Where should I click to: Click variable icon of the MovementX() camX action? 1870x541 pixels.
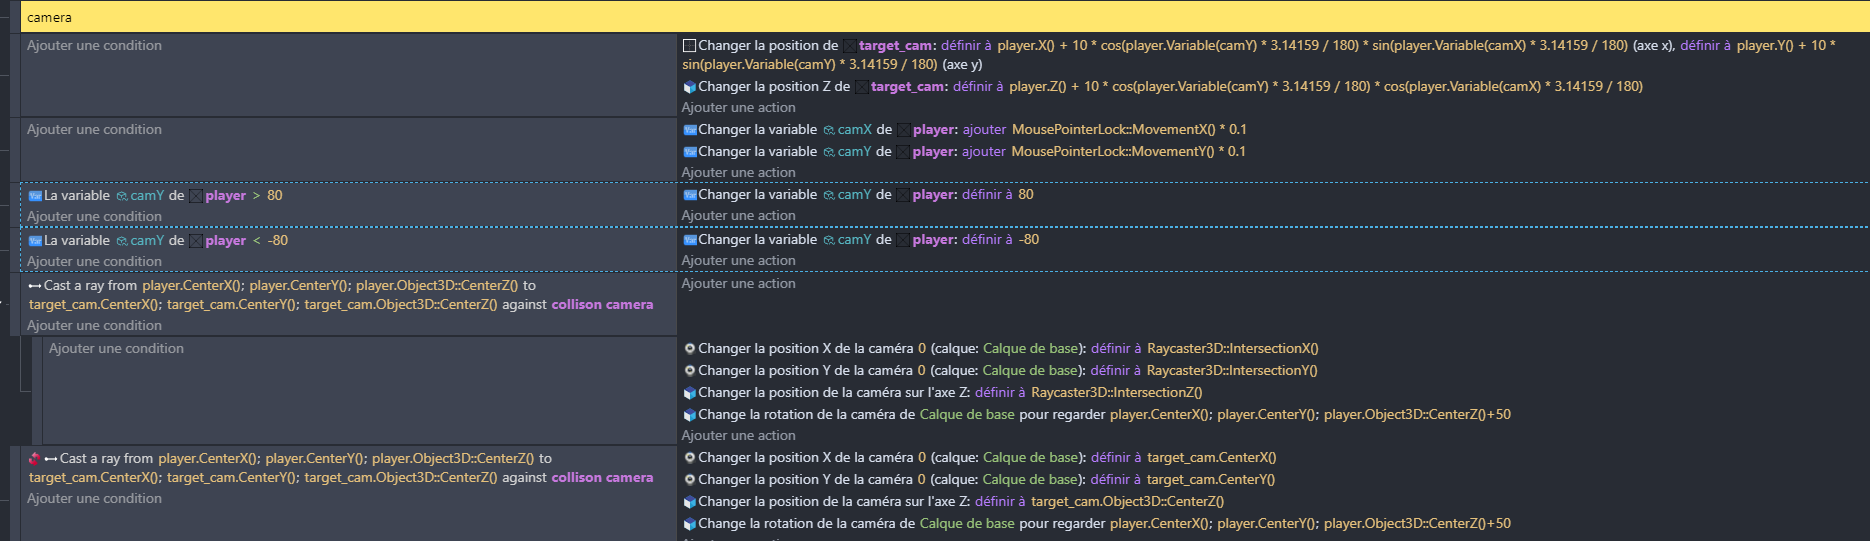[x=689, y=130]
